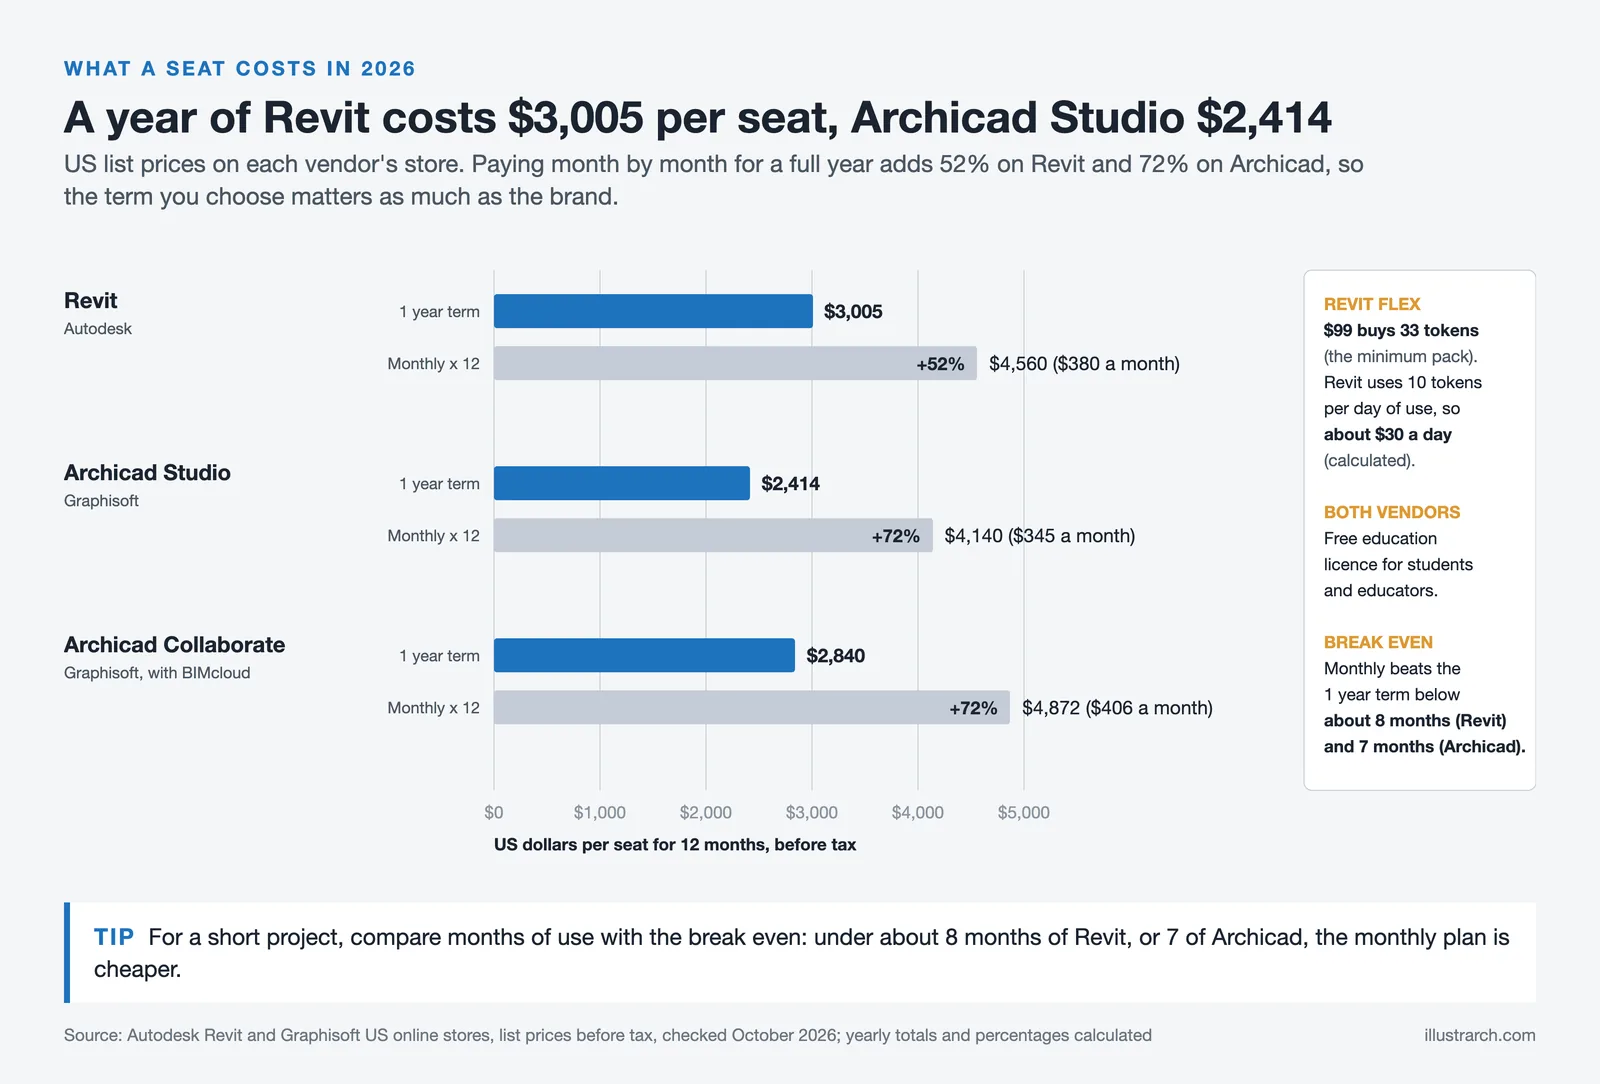1600x1084 pixels.
Task: Click the BOTH VENDORS sidebar heading
Action: click(1392, 512)
